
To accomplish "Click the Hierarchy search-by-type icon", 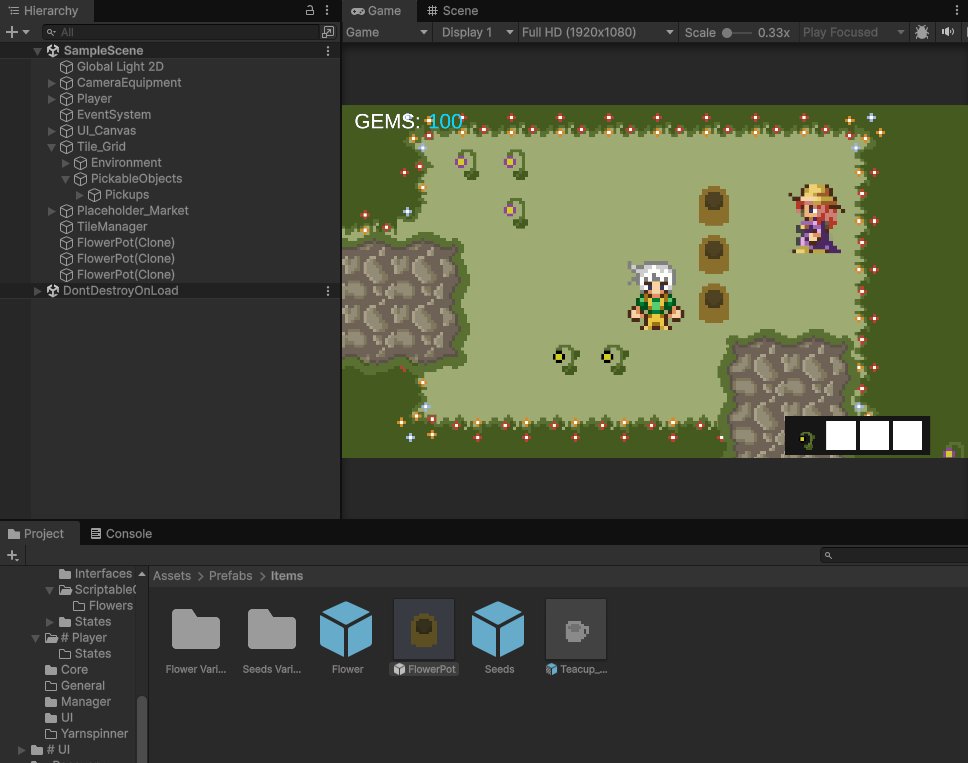I will click(x=328, y=32).
